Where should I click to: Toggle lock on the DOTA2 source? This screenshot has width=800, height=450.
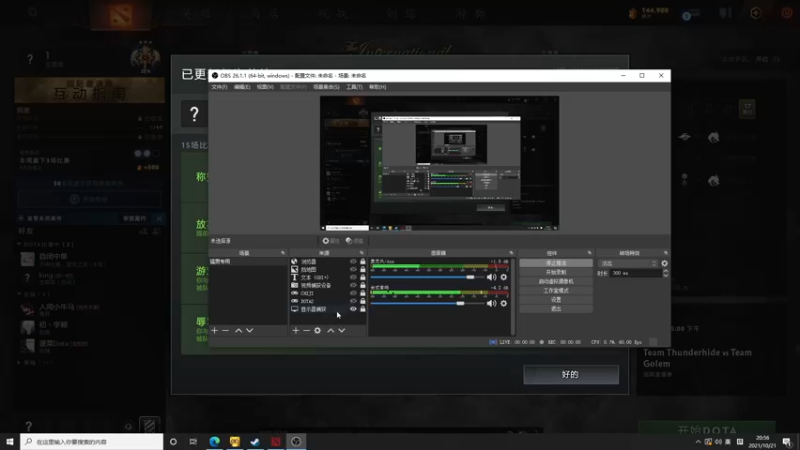[x=363, y=301]
